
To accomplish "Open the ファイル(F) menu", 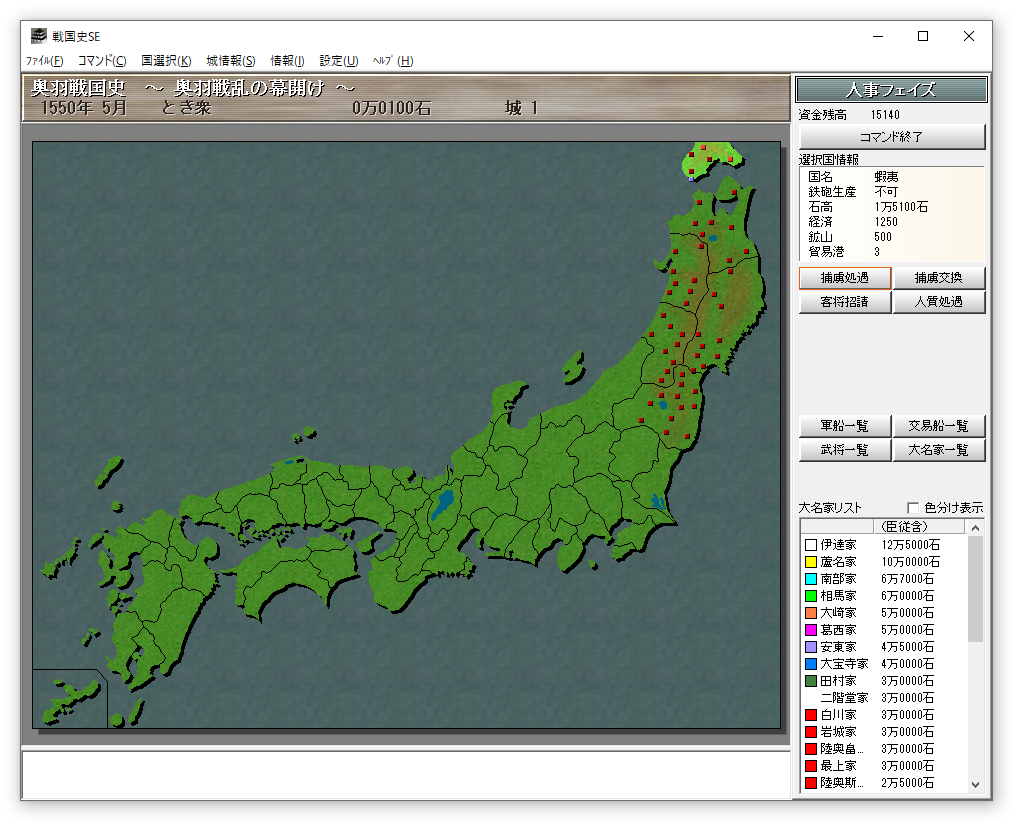I will point(44,61).
